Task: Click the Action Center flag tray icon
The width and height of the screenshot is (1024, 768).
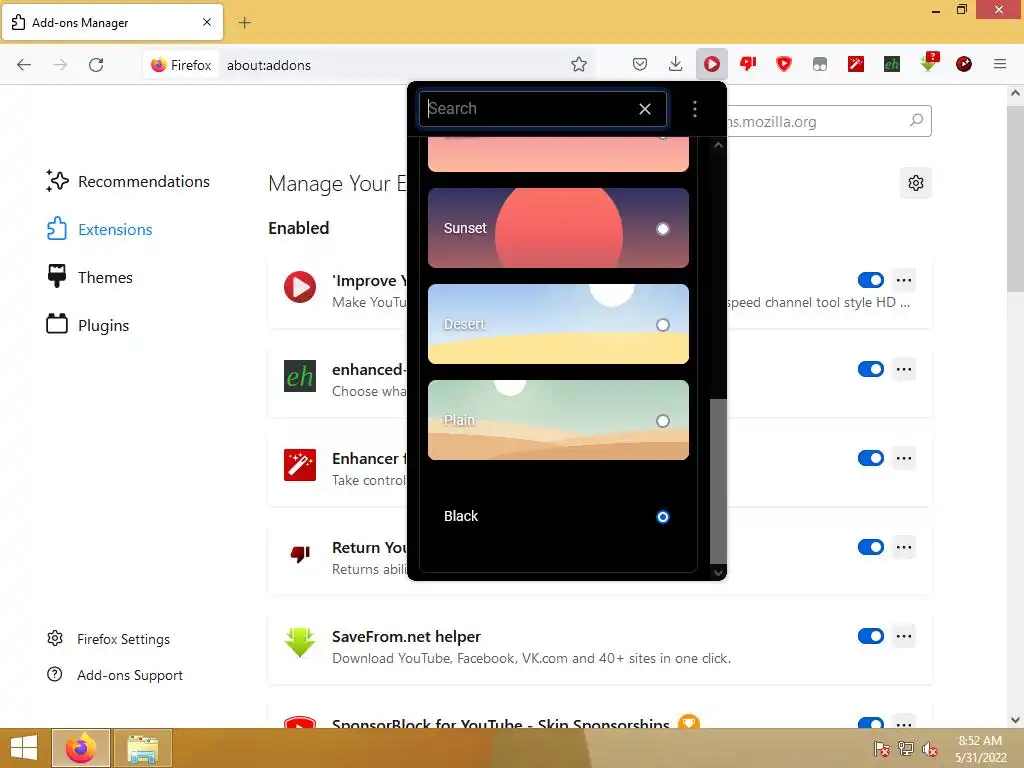Action: (x=881, y=748)
